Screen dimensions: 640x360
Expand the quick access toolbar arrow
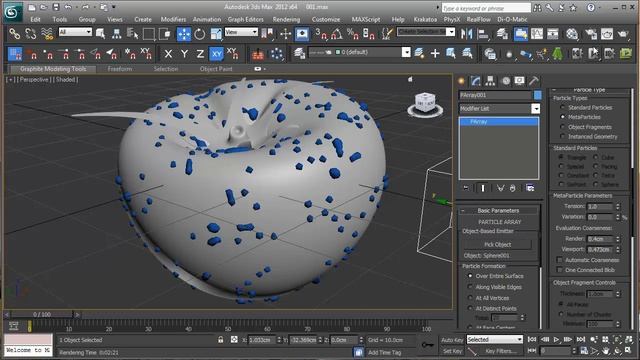click(114, 7)
